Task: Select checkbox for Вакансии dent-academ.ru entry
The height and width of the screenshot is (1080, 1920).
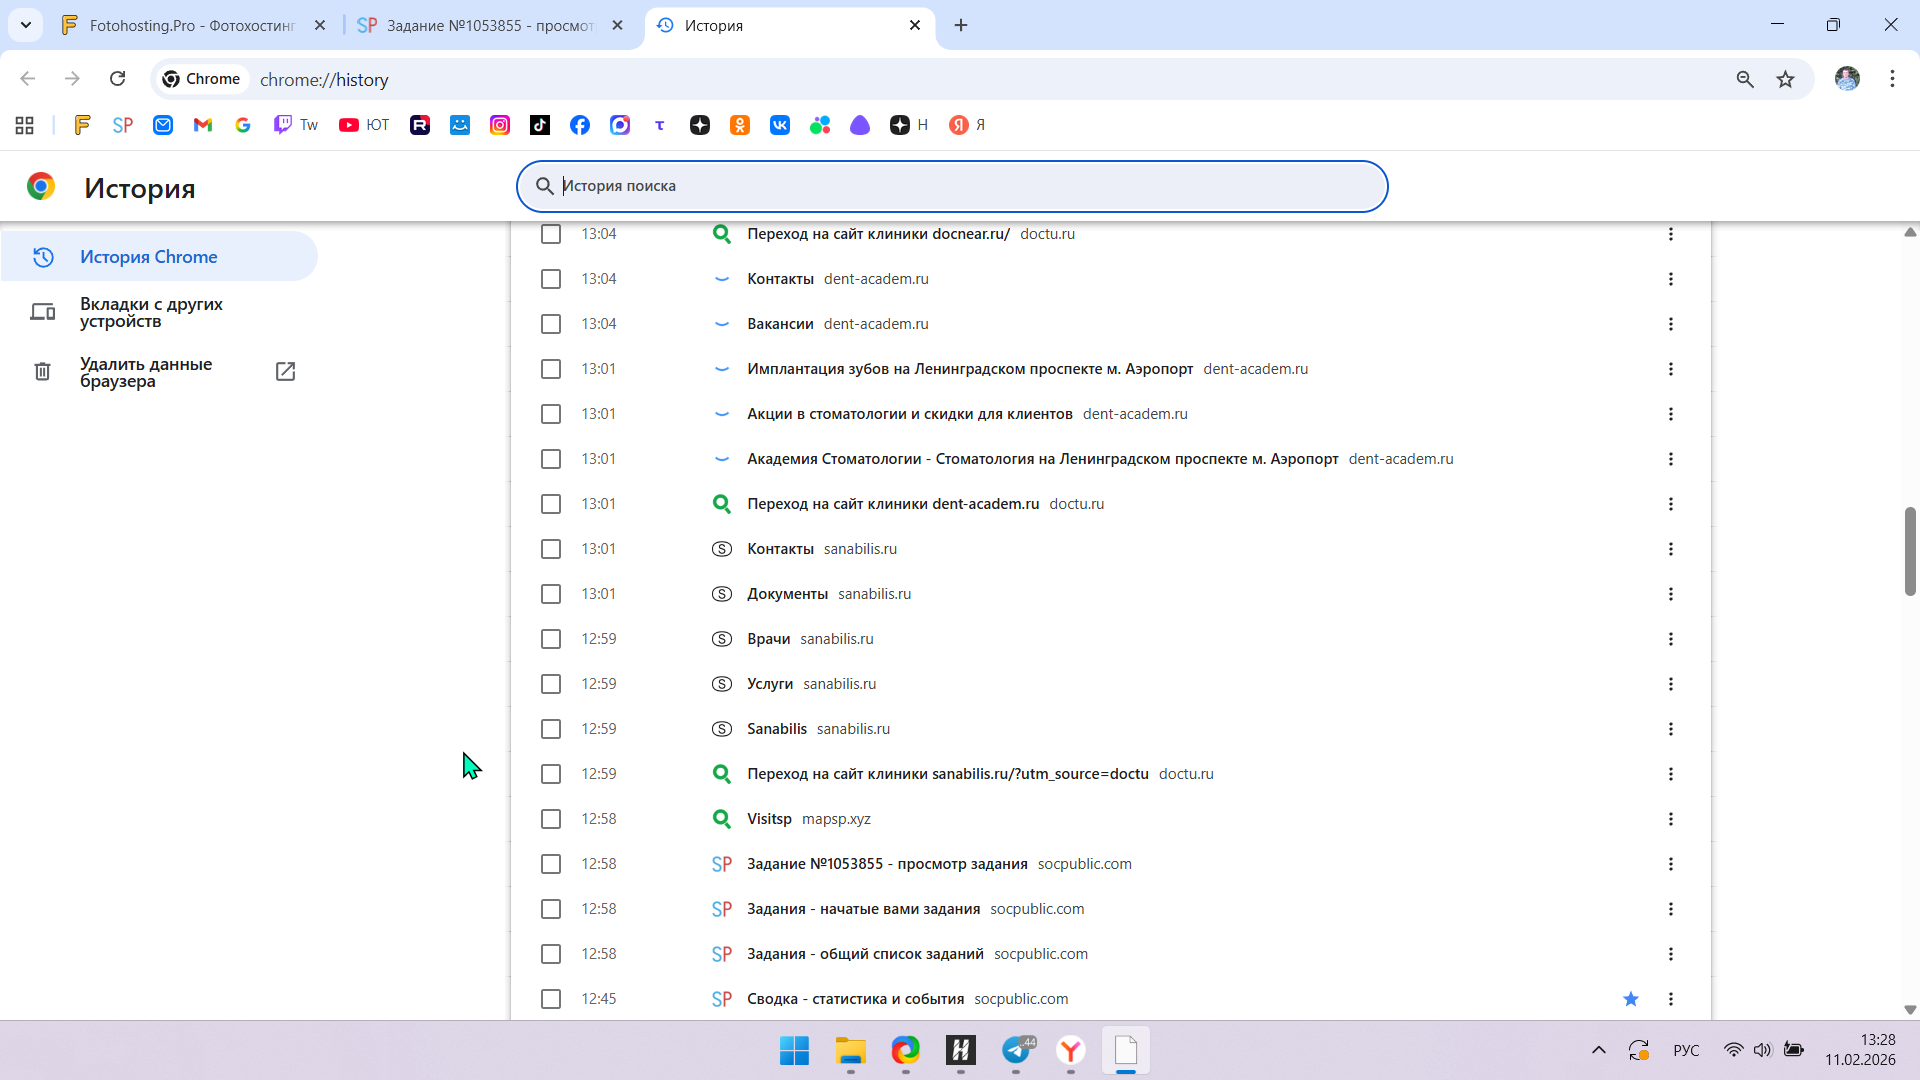Action: point(551,324)
